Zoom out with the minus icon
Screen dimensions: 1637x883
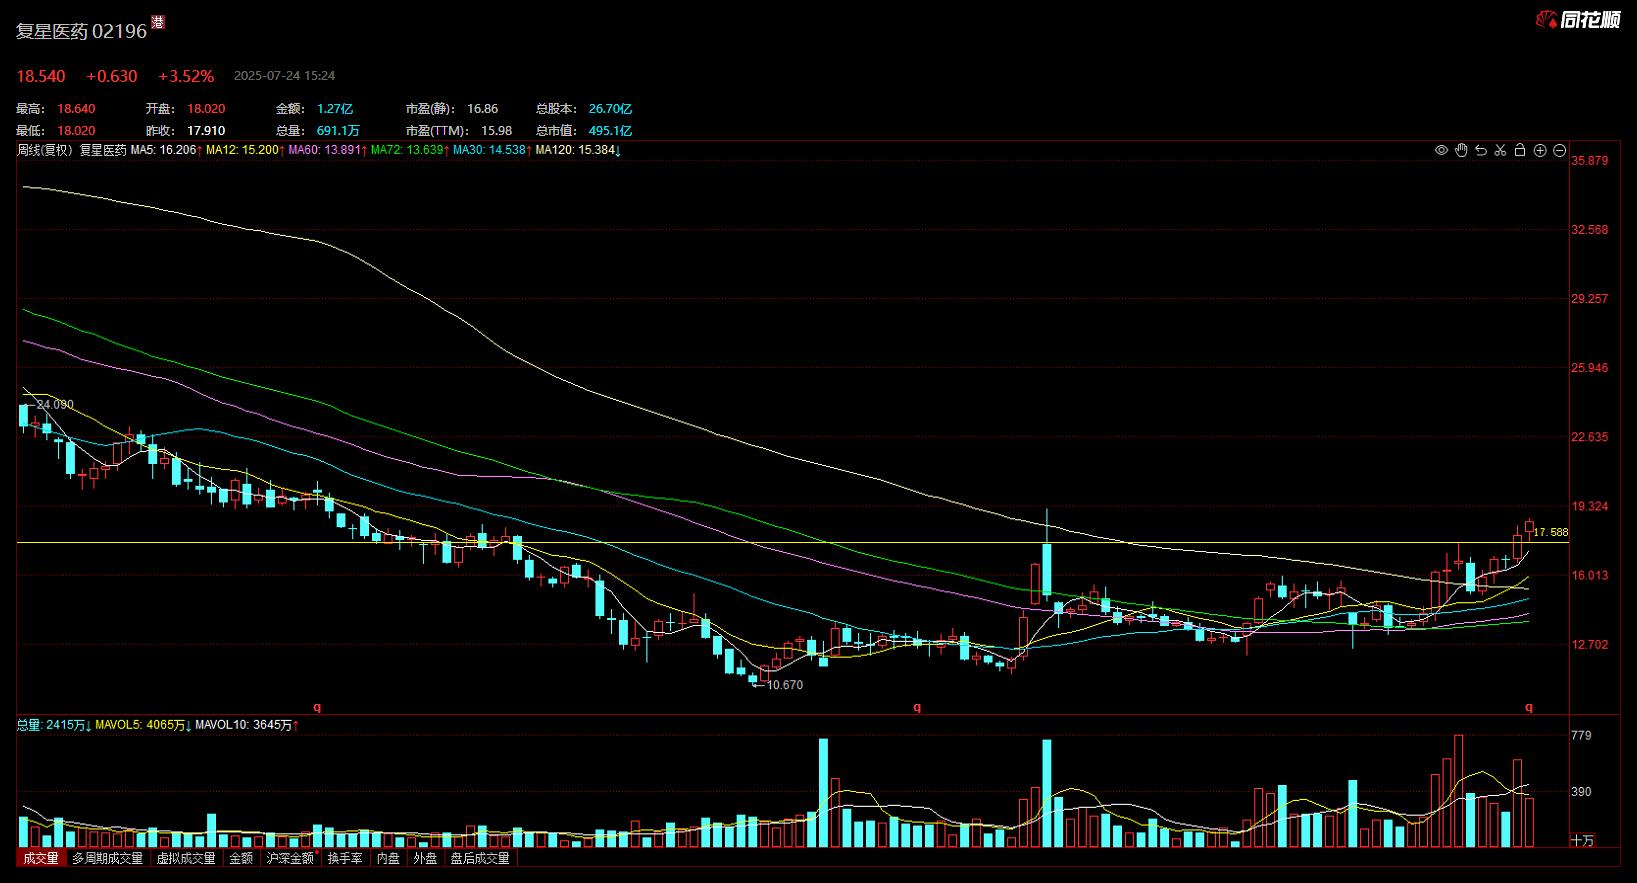coord(1559,150)
